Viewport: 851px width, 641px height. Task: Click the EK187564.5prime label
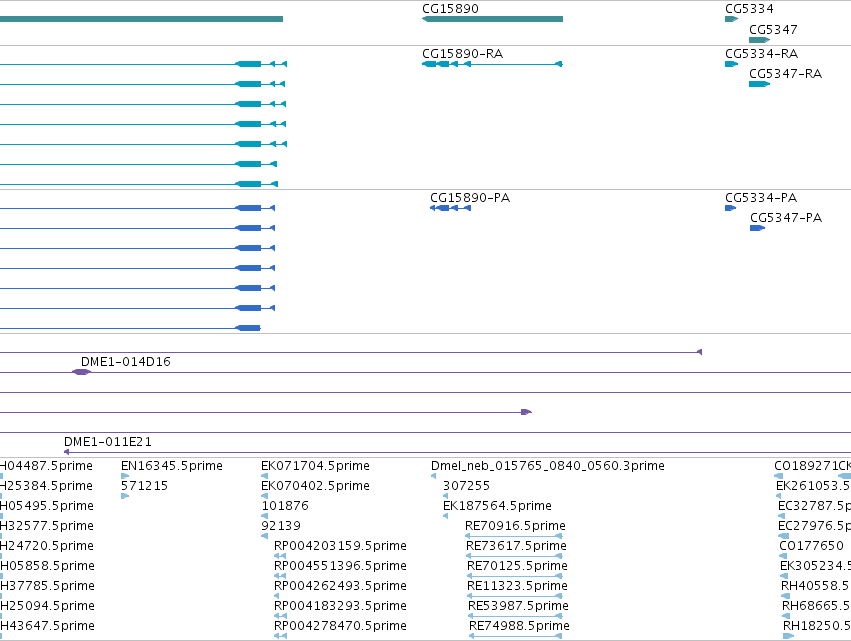497,506
